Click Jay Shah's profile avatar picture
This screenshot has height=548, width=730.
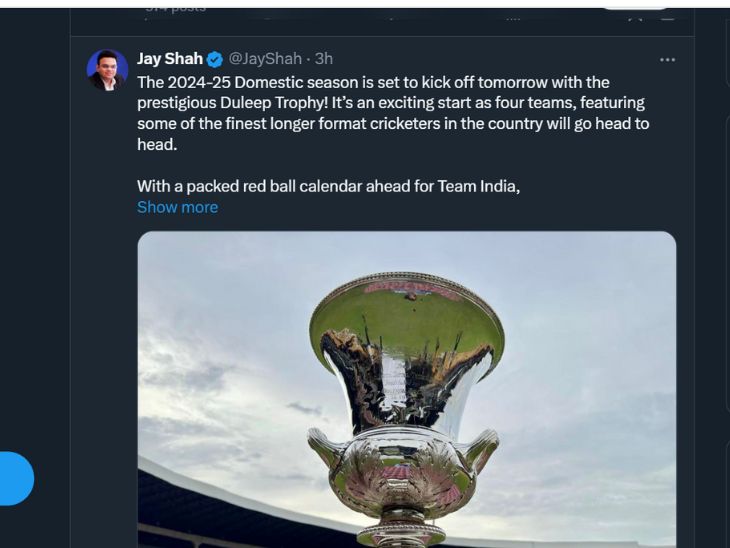tap(107, 70)
